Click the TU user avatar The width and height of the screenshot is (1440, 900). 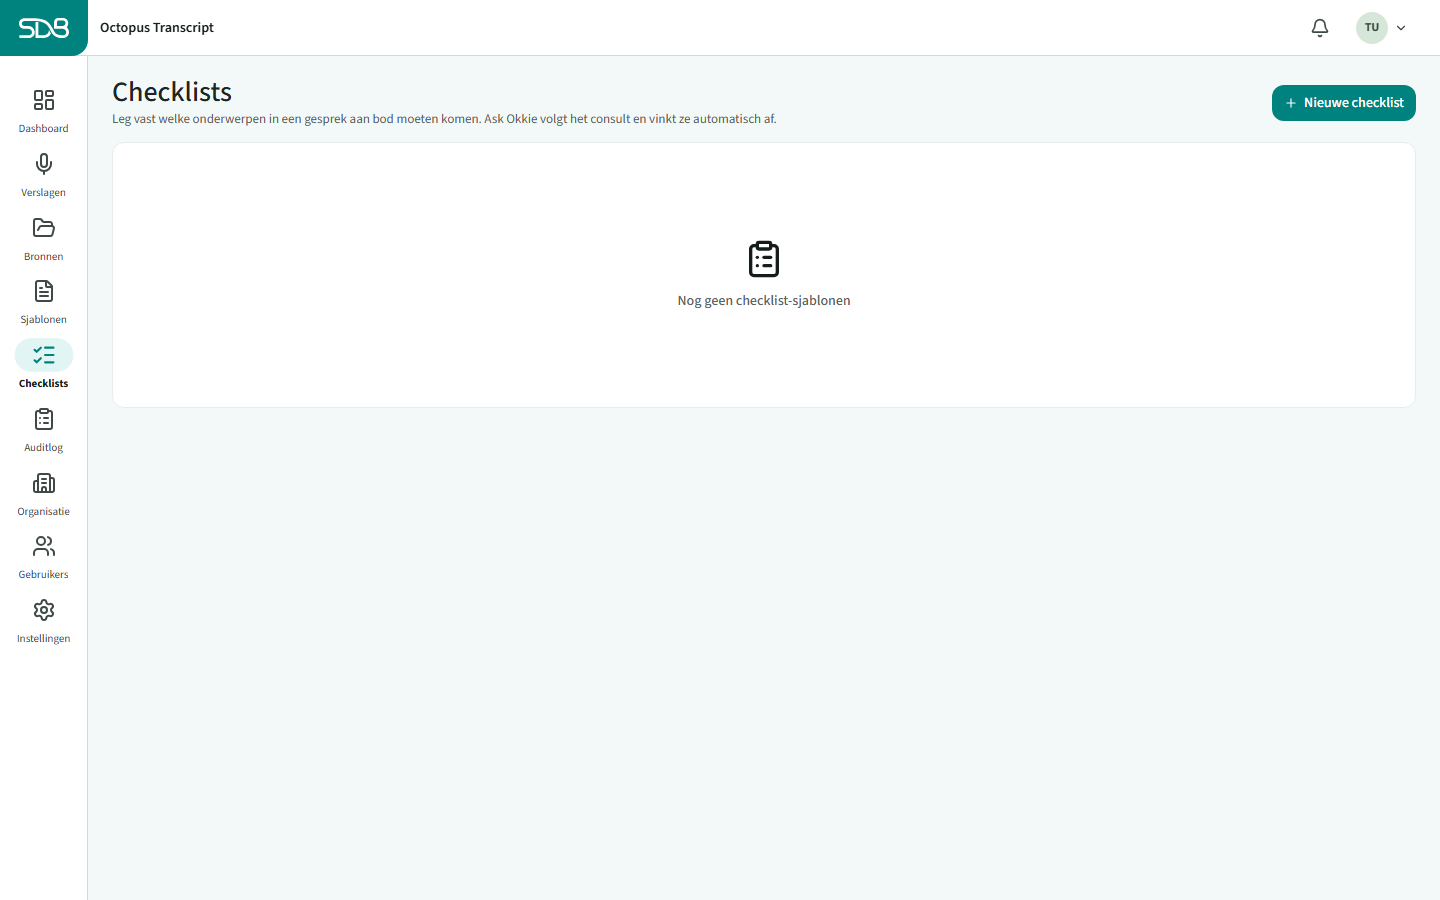point(1372,28)
